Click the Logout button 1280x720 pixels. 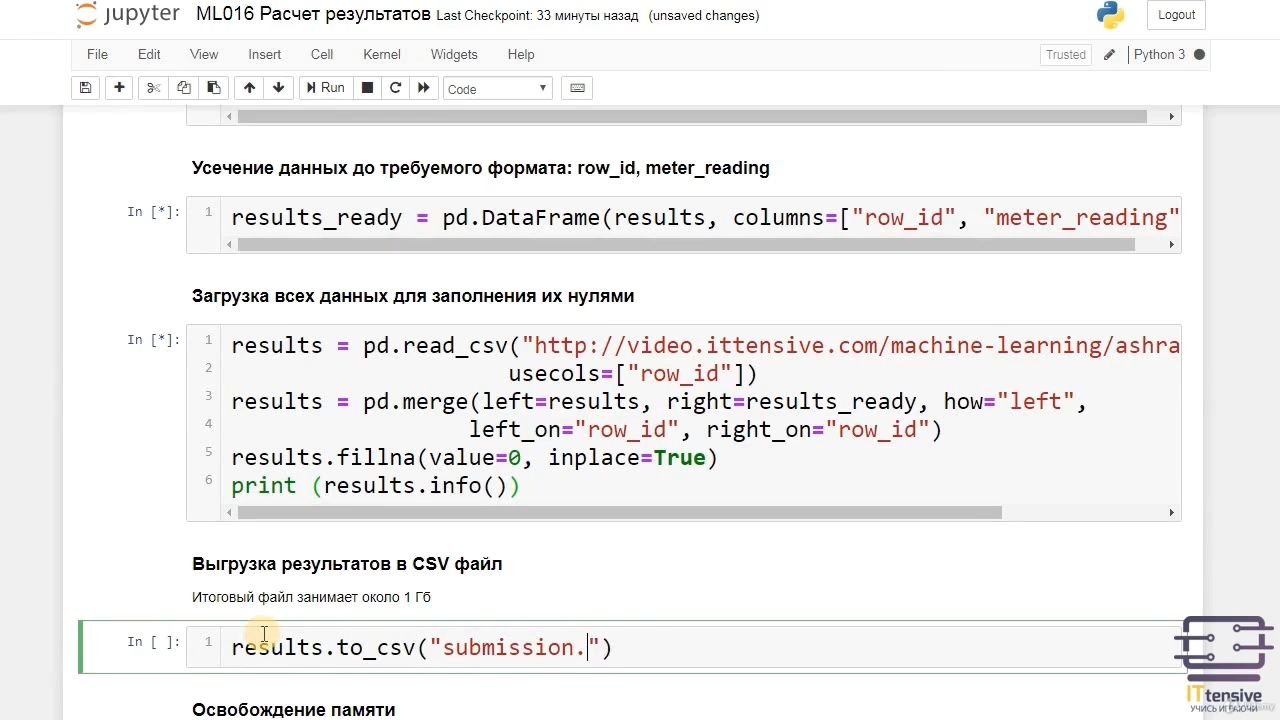point(1176,15)
